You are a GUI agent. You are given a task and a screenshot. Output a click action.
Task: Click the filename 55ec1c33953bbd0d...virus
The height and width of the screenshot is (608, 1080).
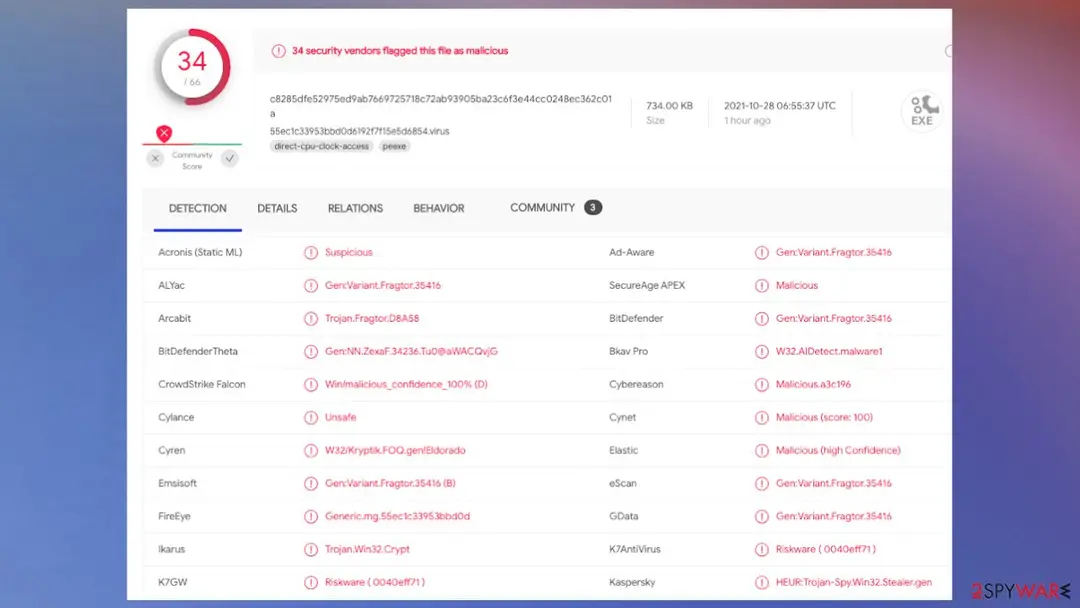point(360,131)
